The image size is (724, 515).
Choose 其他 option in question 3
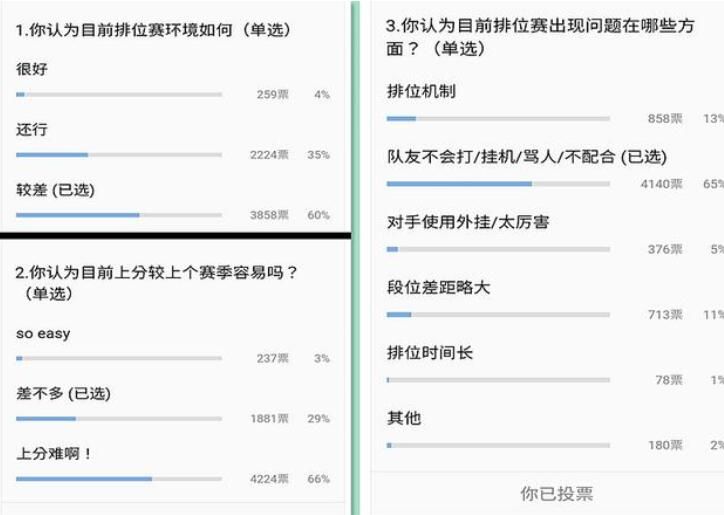[x=404, y=418]
